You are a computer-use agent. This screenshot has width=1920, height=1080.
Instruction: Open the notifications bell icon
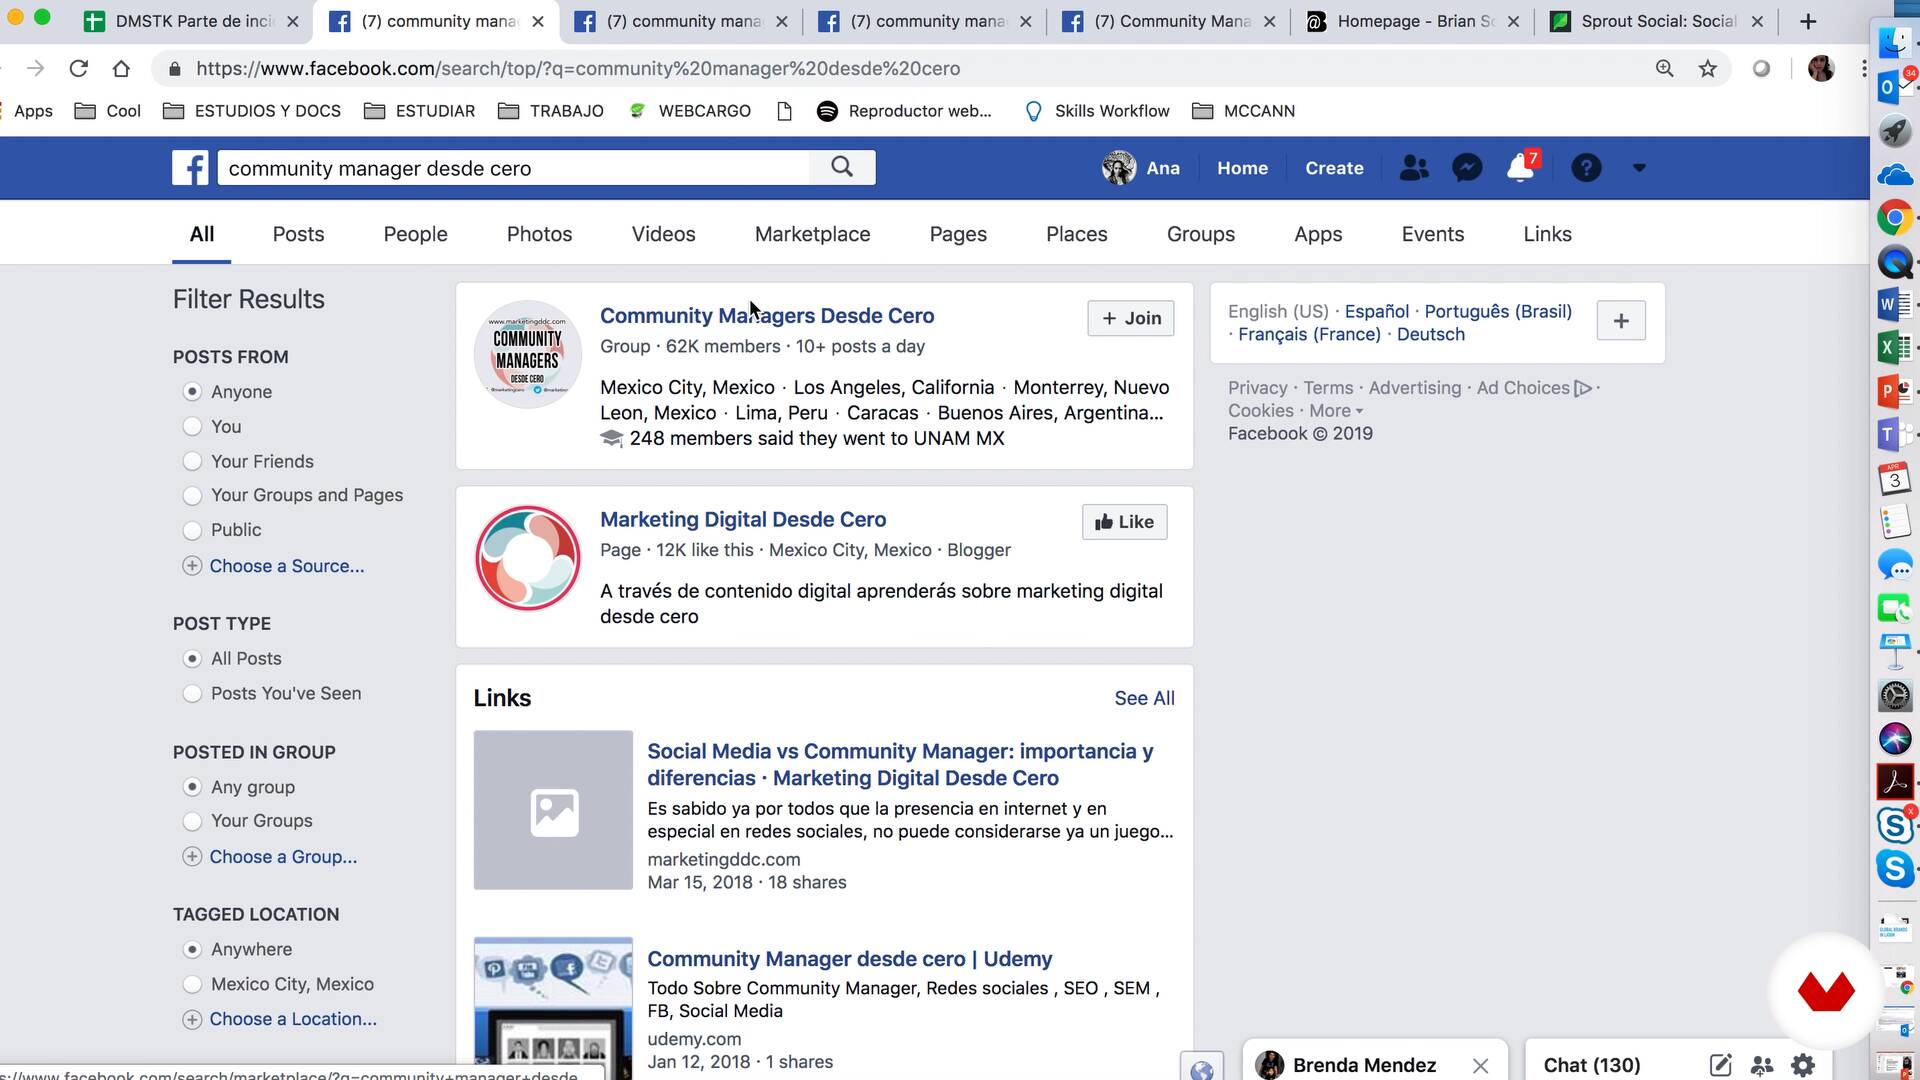coord(1521,167)
